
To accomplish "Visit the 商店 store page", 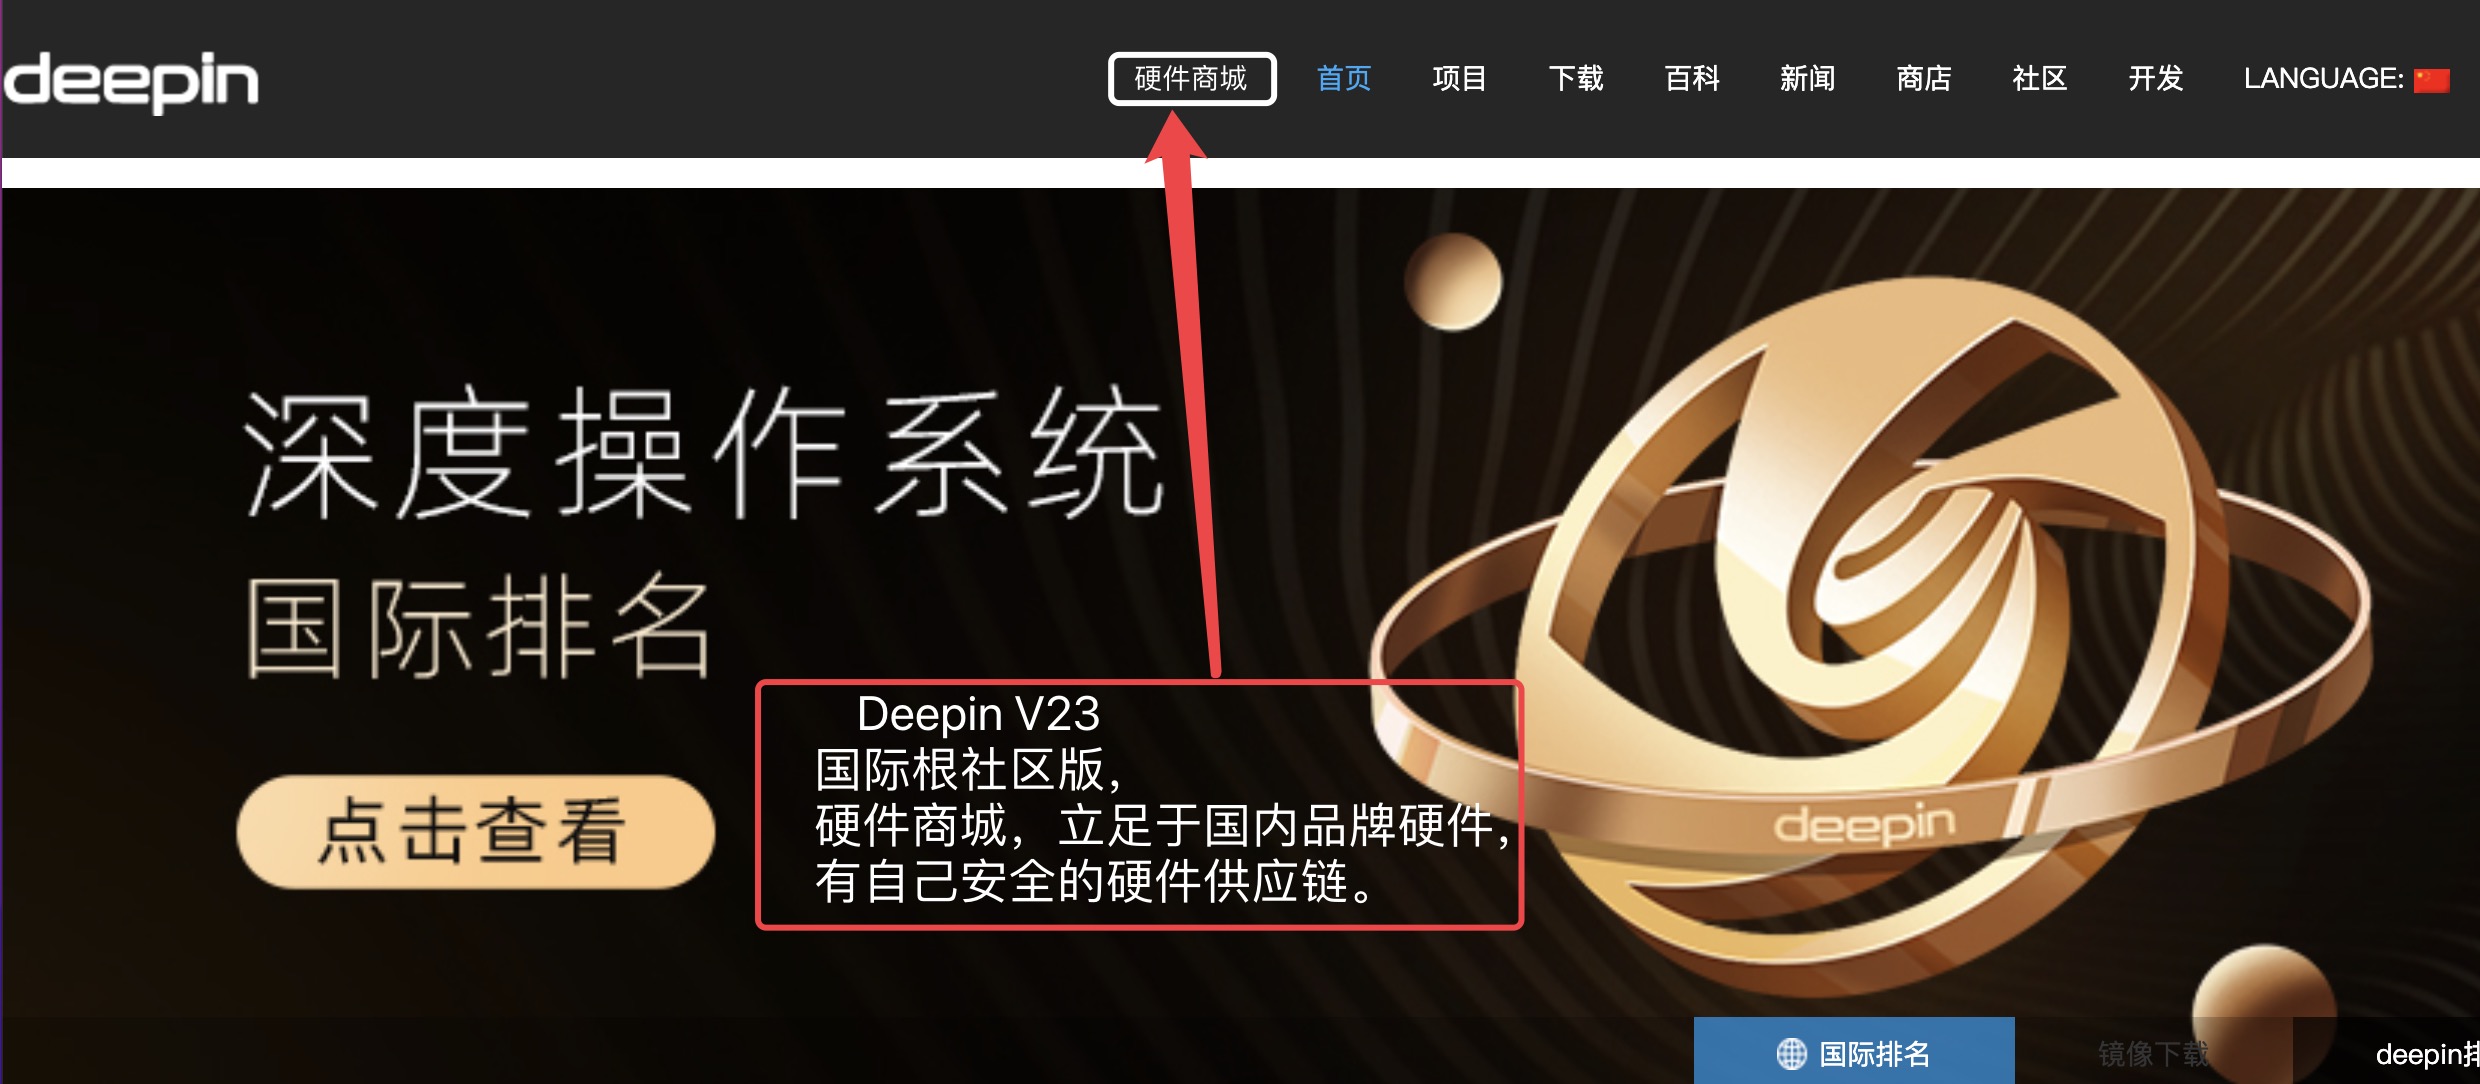I will (x=1923, y=78).
